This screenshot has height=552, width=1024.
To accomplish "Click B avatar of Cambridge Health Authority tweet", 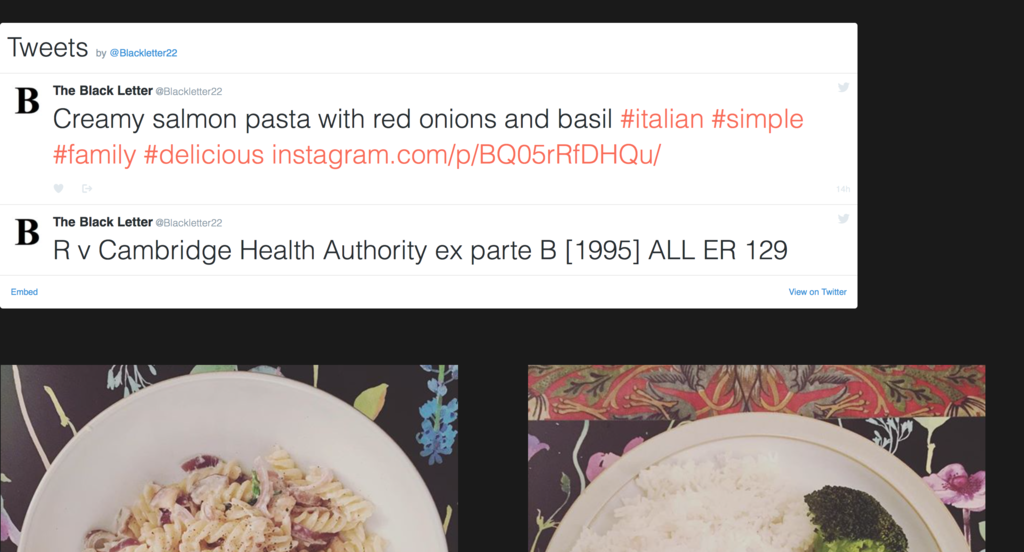I will point(27,233).
